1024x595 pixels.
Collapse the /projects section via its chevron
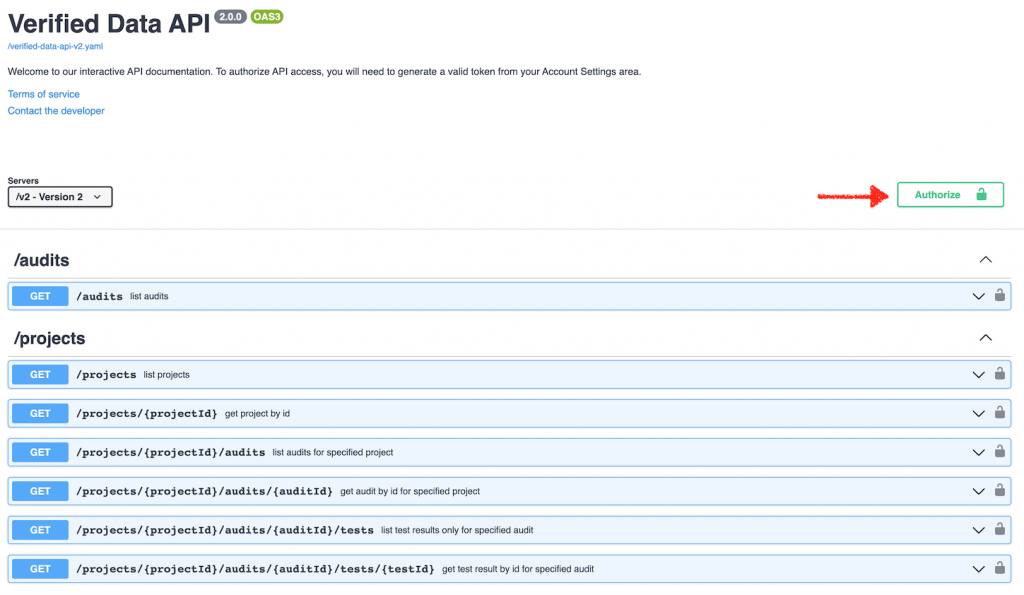pyautogui.click(x=986, y=337)
